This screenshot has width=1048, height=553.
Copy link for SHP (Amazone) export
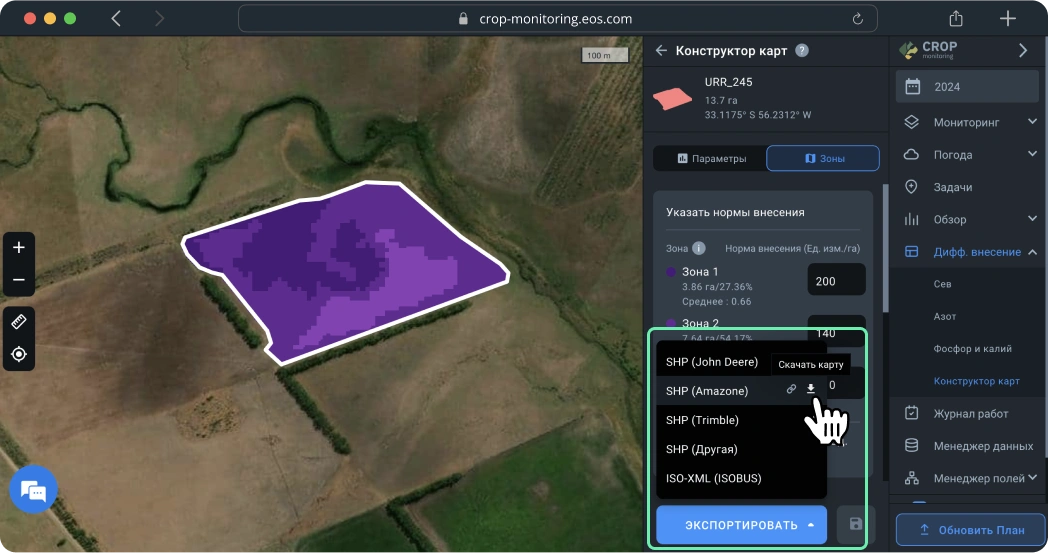coord(791,389)
